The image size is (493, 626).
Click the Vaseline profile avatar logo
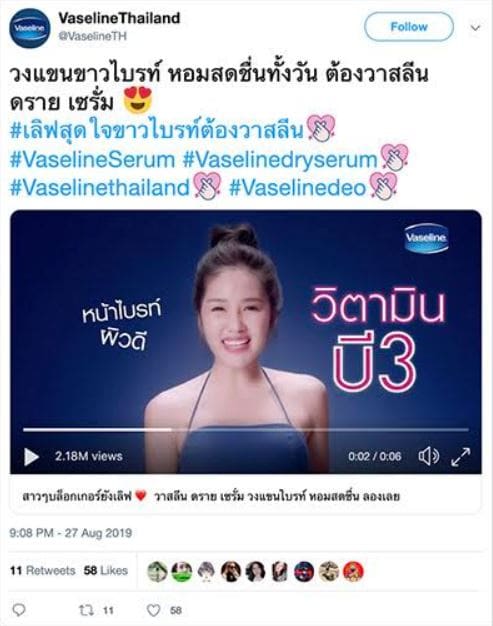click(30, 28)
